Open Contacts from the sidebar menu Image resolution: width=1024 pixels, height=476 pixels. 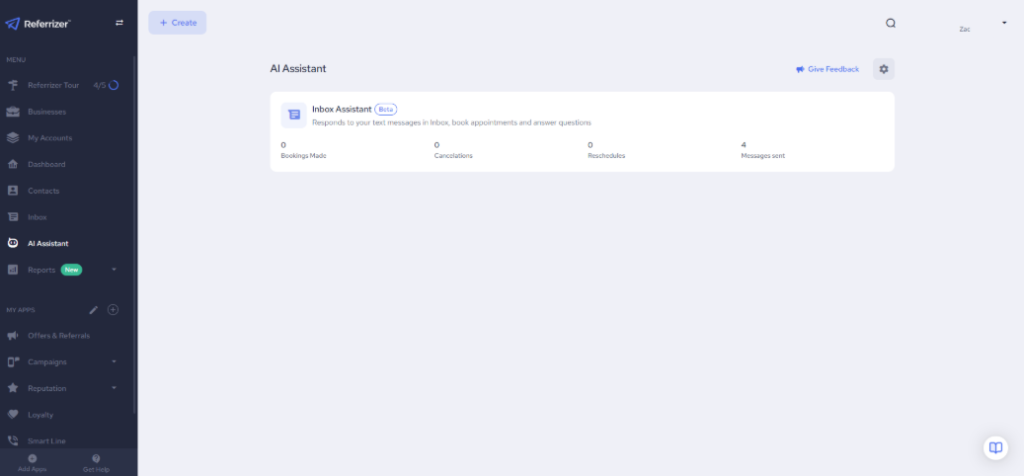(43, 191)
